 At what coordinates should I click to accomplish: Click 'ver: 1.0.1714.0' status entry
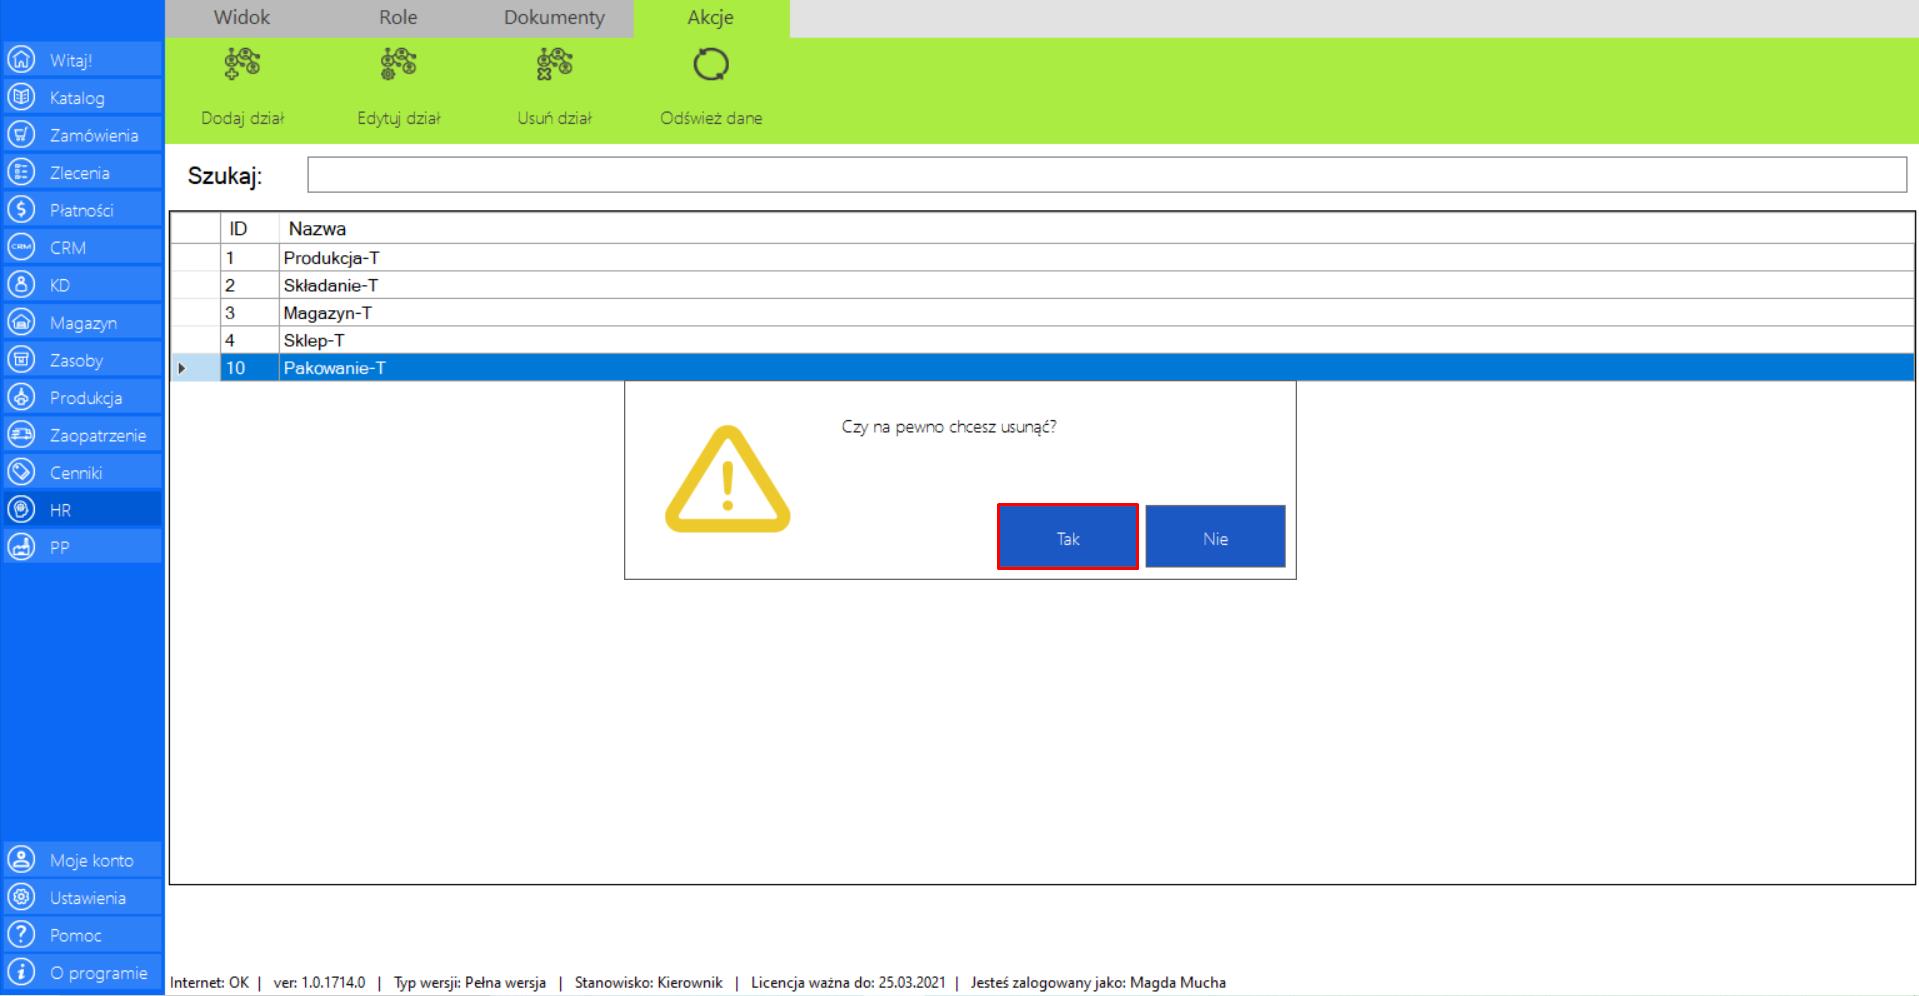319,982
